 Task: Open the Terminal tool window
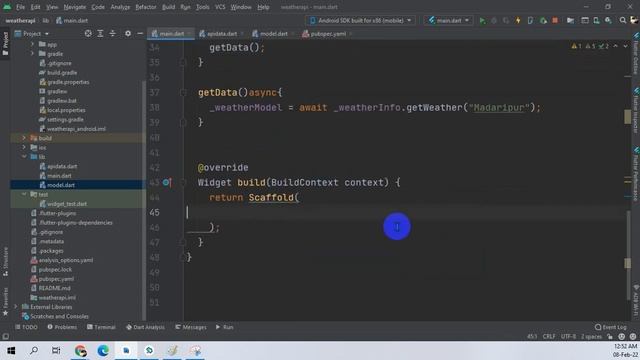(x=101, y=327)
